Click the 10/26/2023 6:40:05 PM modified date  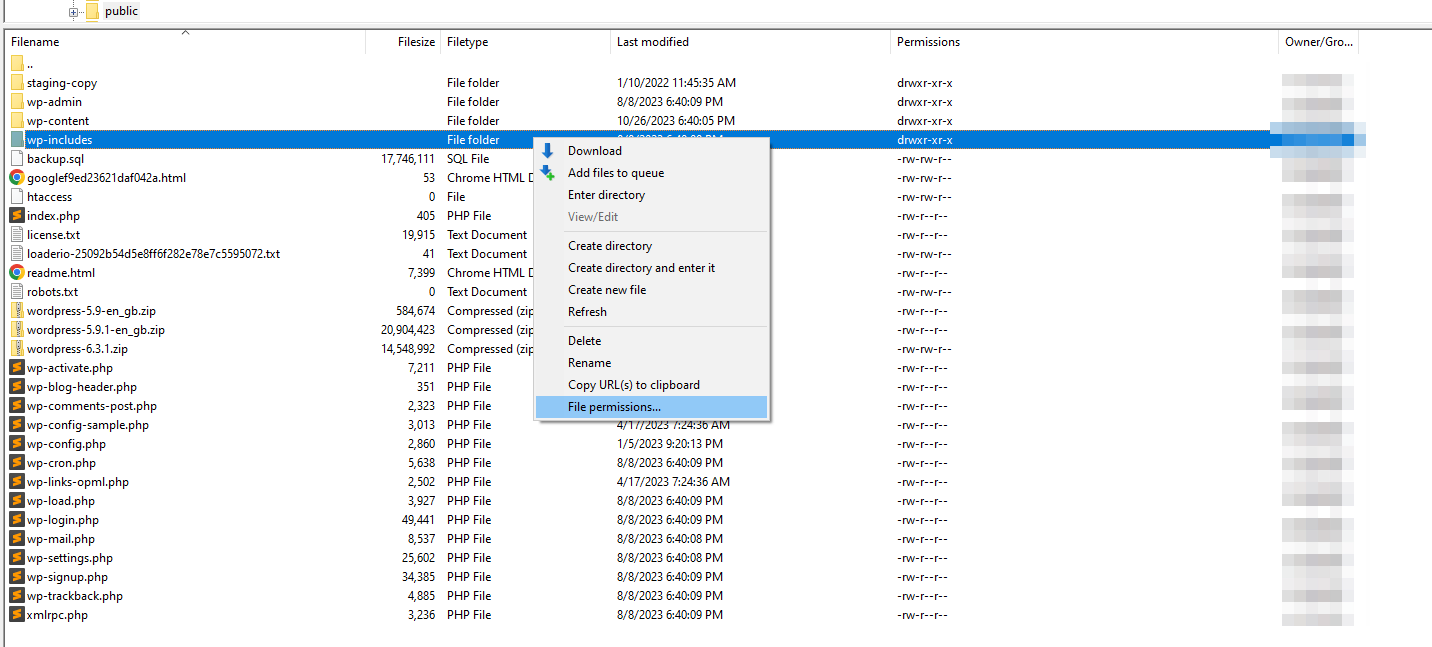[x=676, y=121]
